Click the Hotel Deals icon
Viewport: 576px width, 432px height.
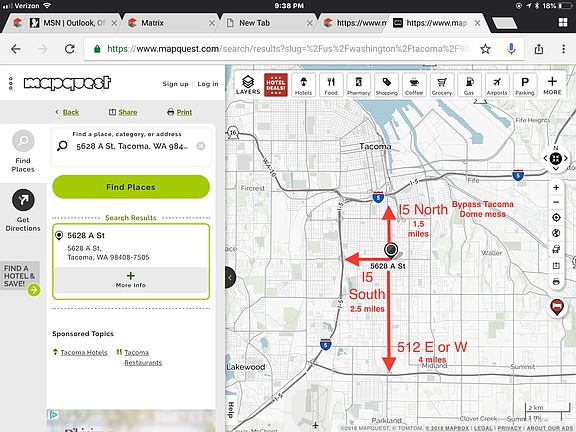(276, 85)
